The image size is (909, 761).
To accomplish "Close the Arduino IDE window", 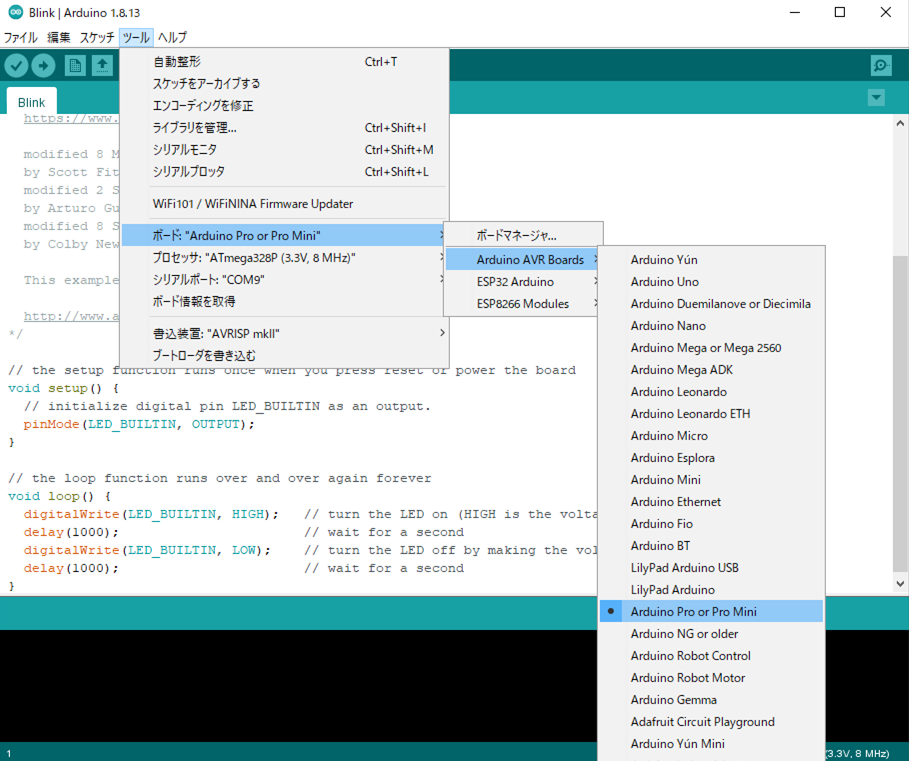I will coord(885,12).
